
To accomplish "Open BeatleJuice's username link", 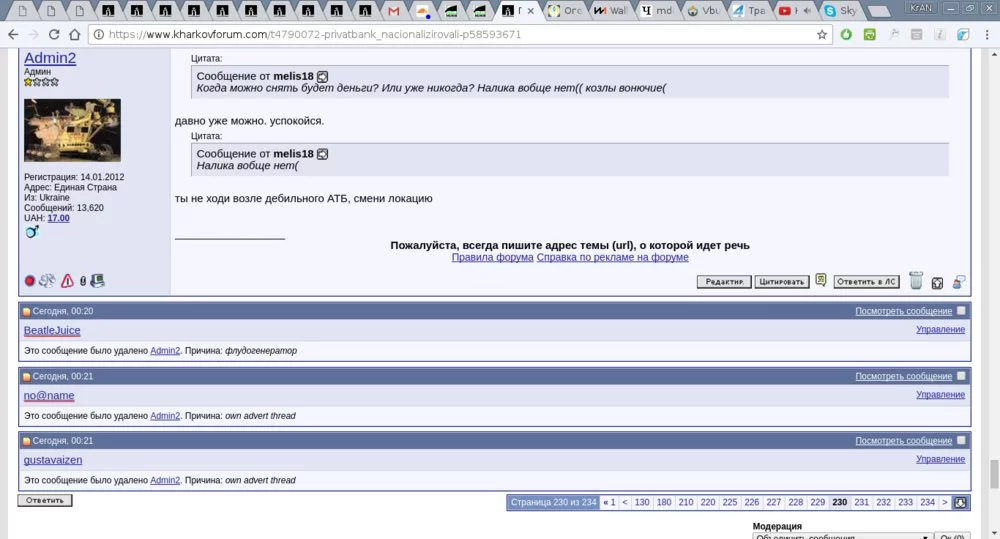I will pos(52,330).
